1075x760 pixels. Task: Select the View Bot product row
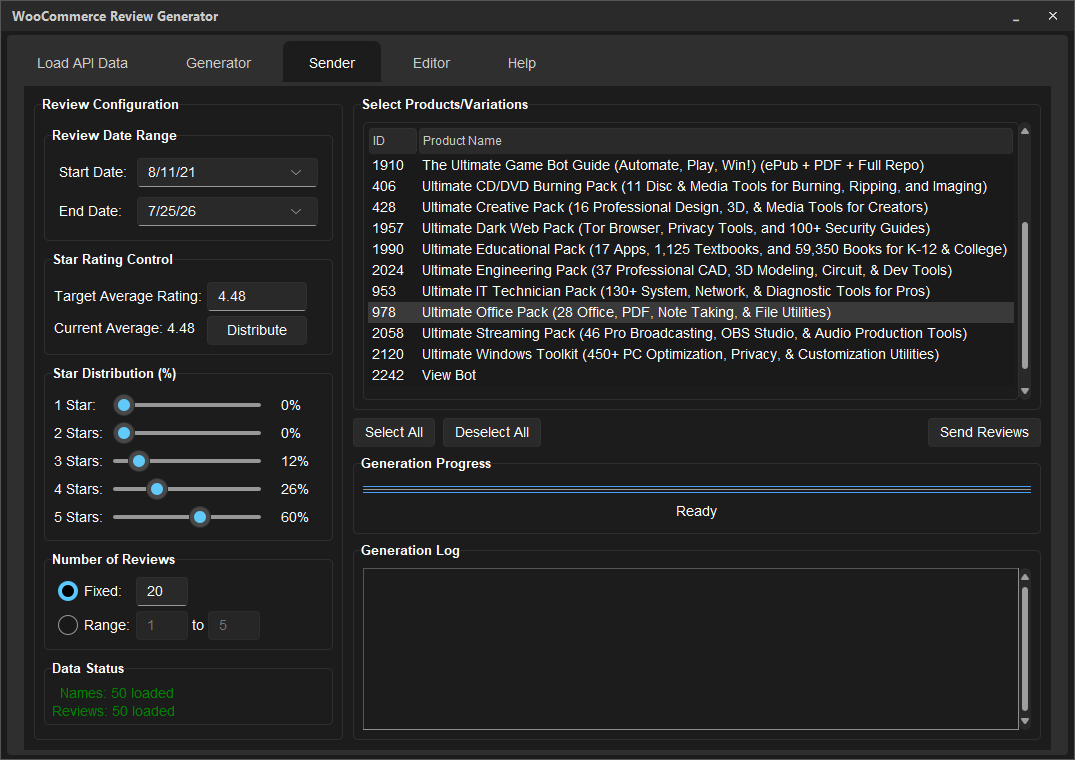coord(691,376)
